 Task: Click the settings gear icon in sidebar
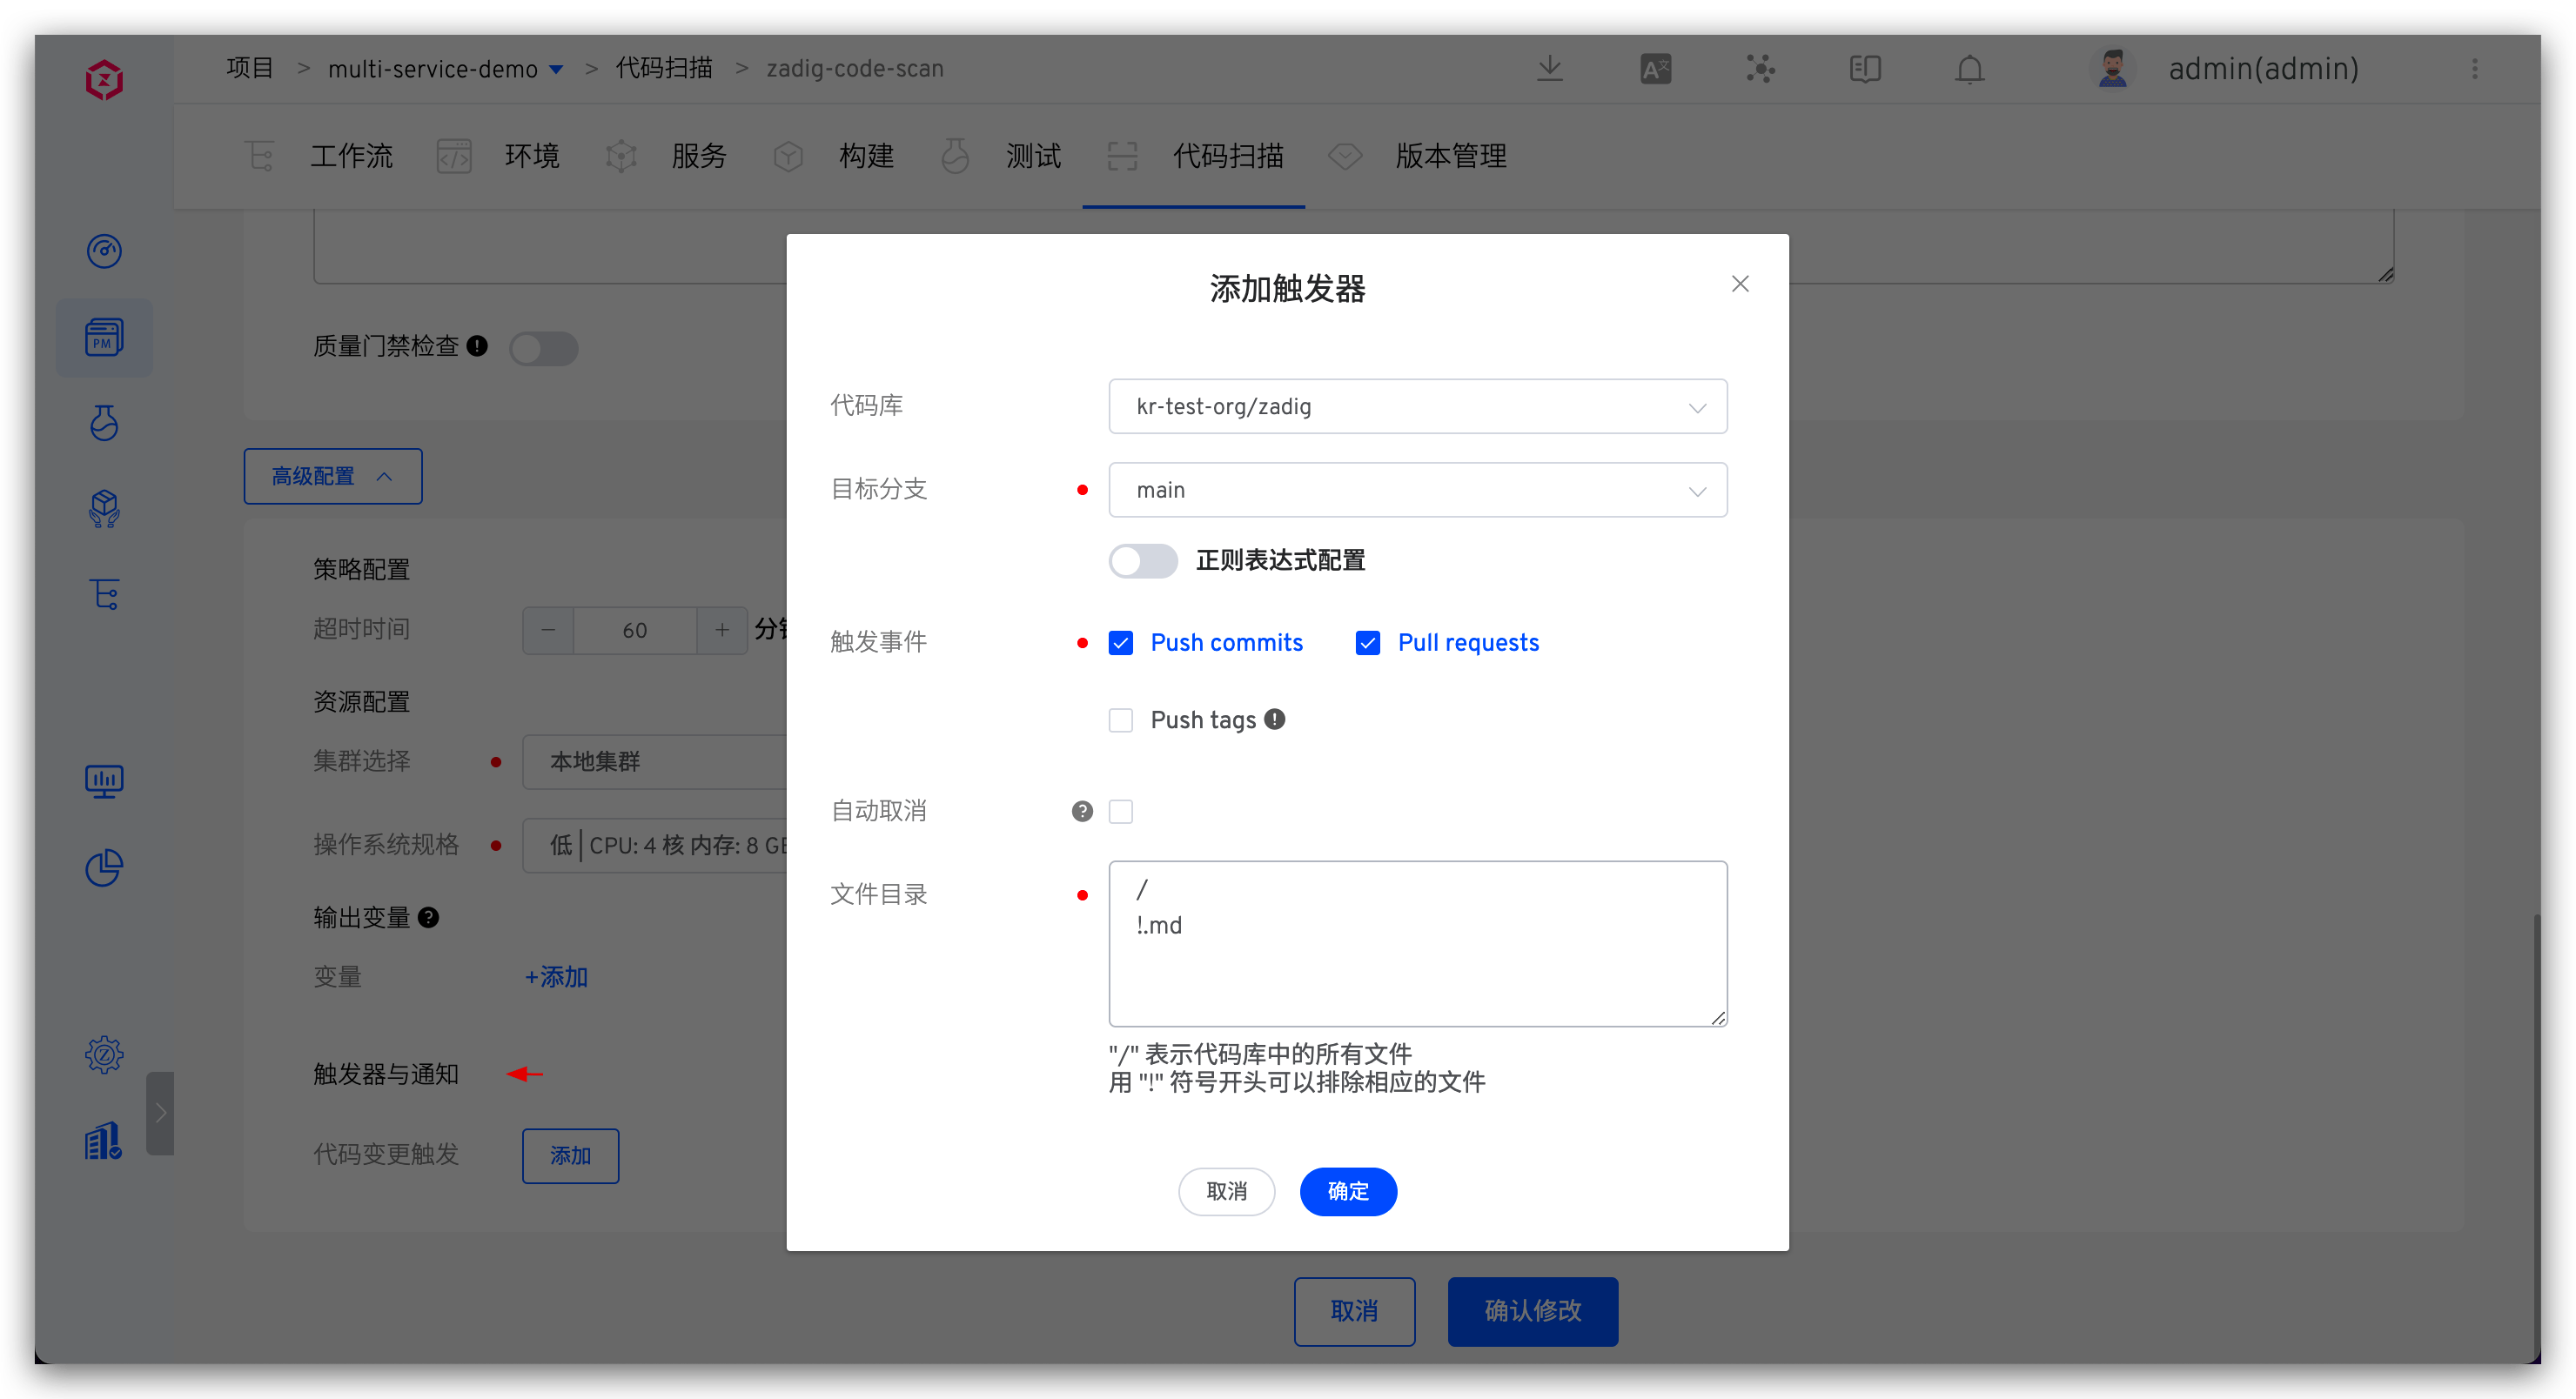(104, 1054)
